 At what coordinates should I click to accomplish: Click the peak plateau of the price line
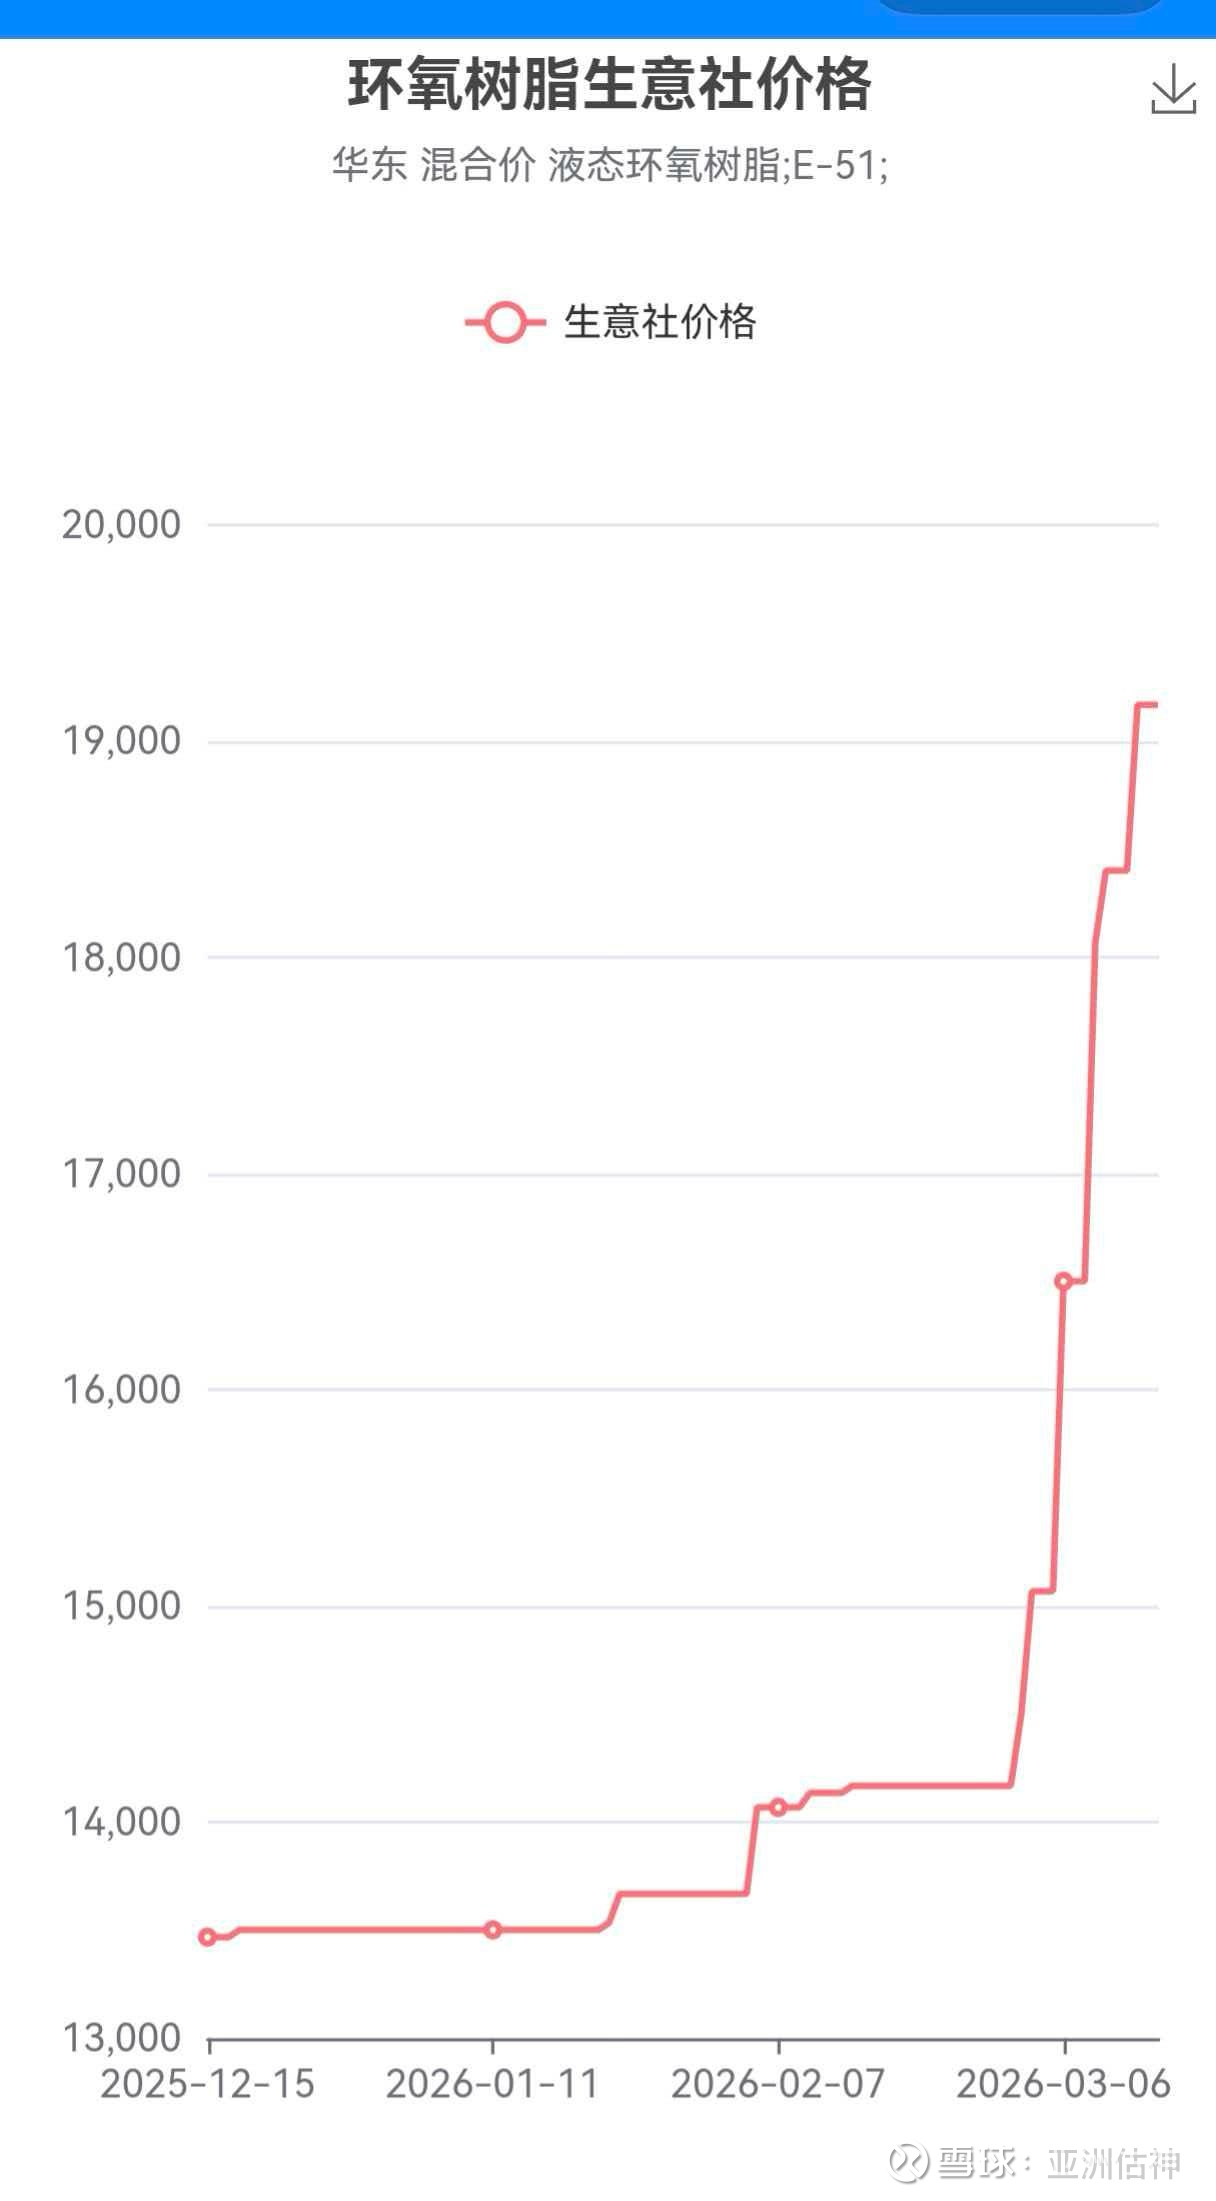(1147, 705)
